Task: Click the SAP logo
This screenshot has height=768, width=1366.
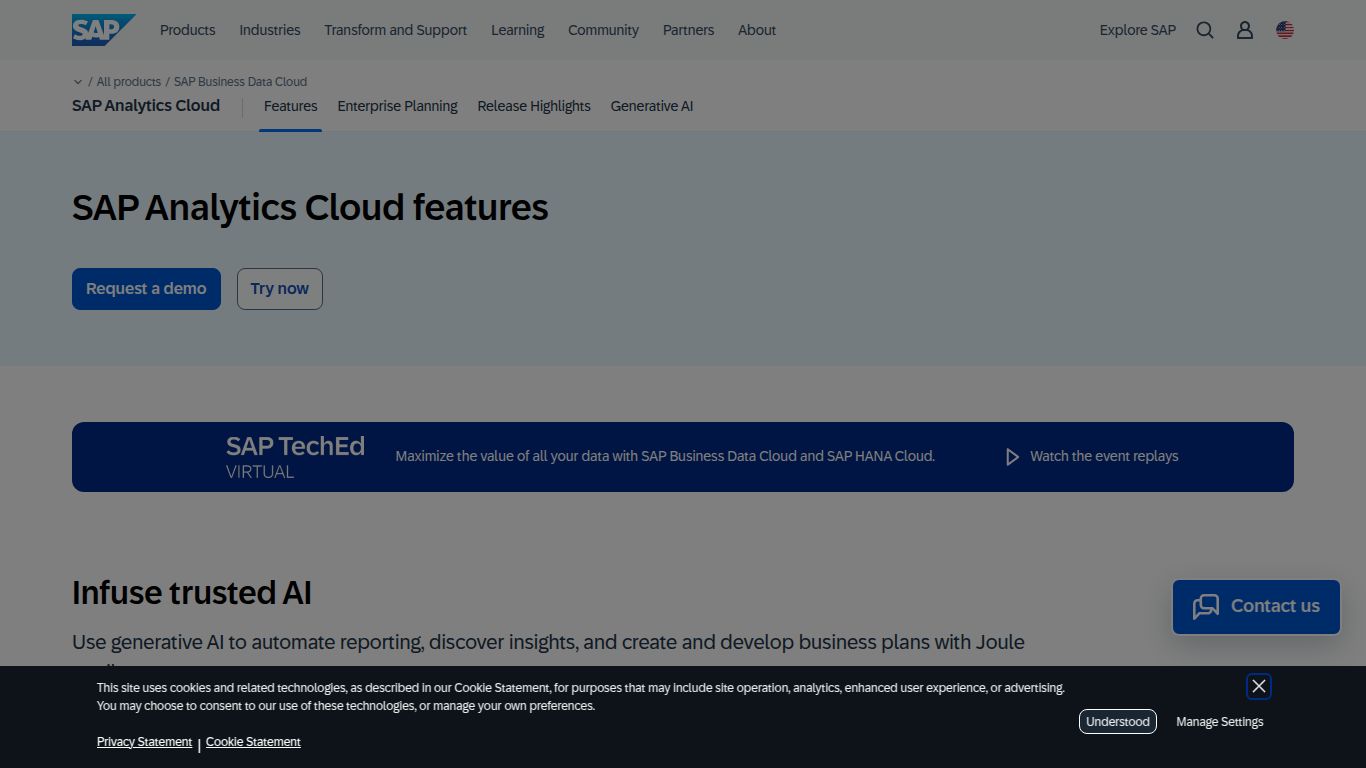Action: 101,29
